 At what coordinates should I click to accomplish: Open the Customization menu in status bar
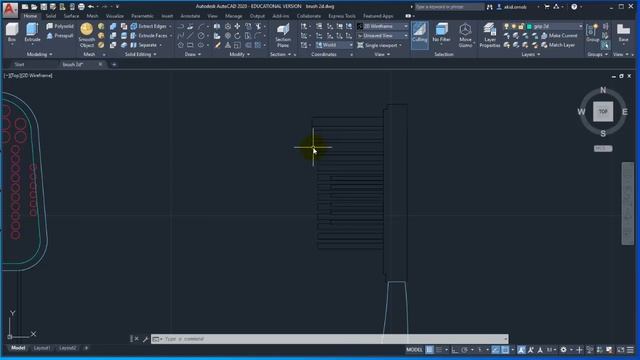(x=630, y=350)
